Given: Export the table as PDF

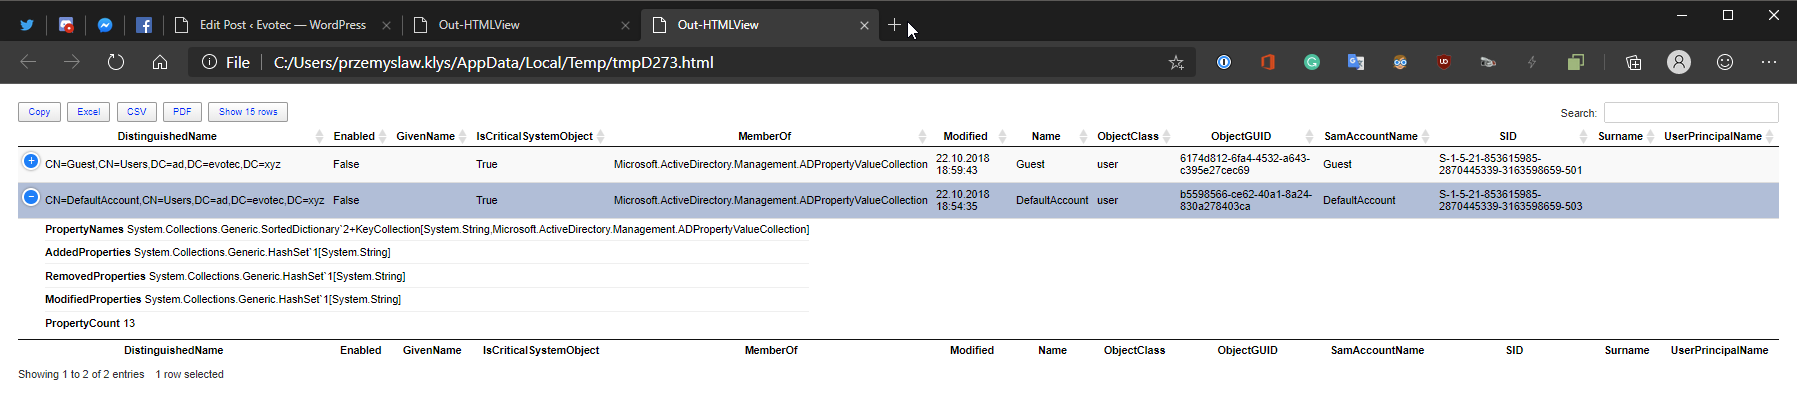Looking at the screenshot, I should click(x=182, y=112).
